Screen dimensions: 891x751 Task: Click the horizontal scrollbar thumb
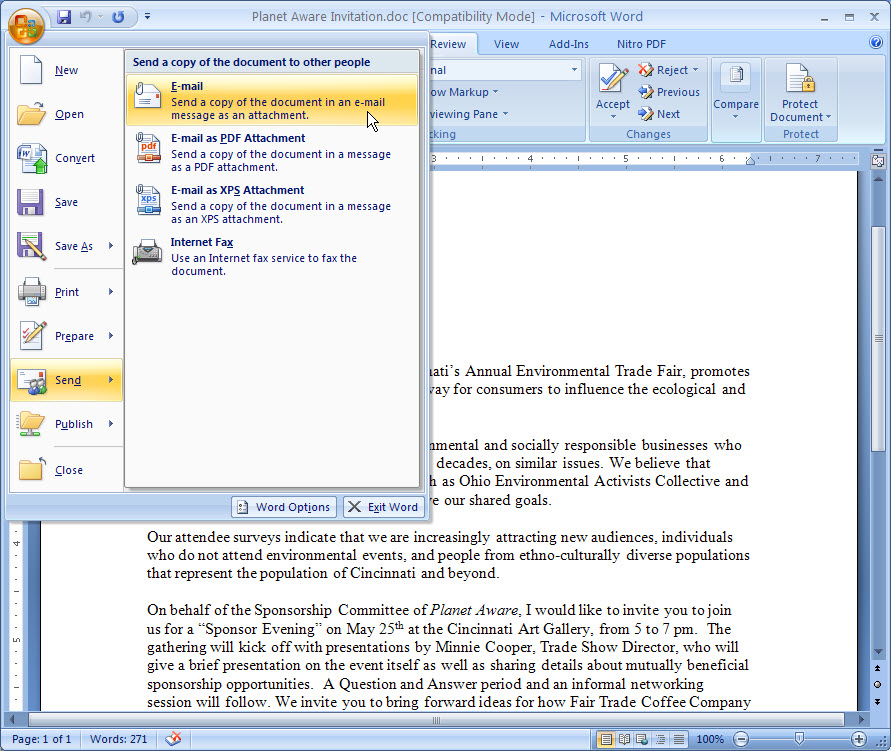(436, 720)
